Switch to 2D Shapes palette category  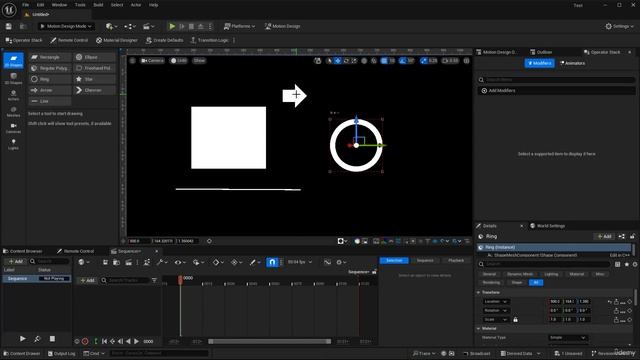tap(13, 61)
